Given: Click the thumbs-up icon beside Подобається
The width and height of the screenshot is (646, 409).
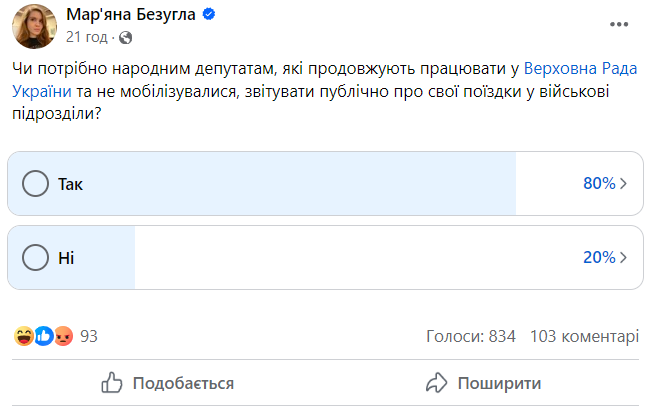Looking at the screenshot, I should click(x=113, y=383).
